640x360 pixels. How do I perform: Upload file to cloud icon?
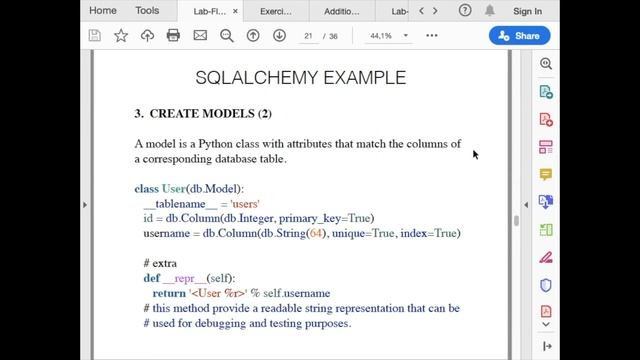(x=147, y=36)
